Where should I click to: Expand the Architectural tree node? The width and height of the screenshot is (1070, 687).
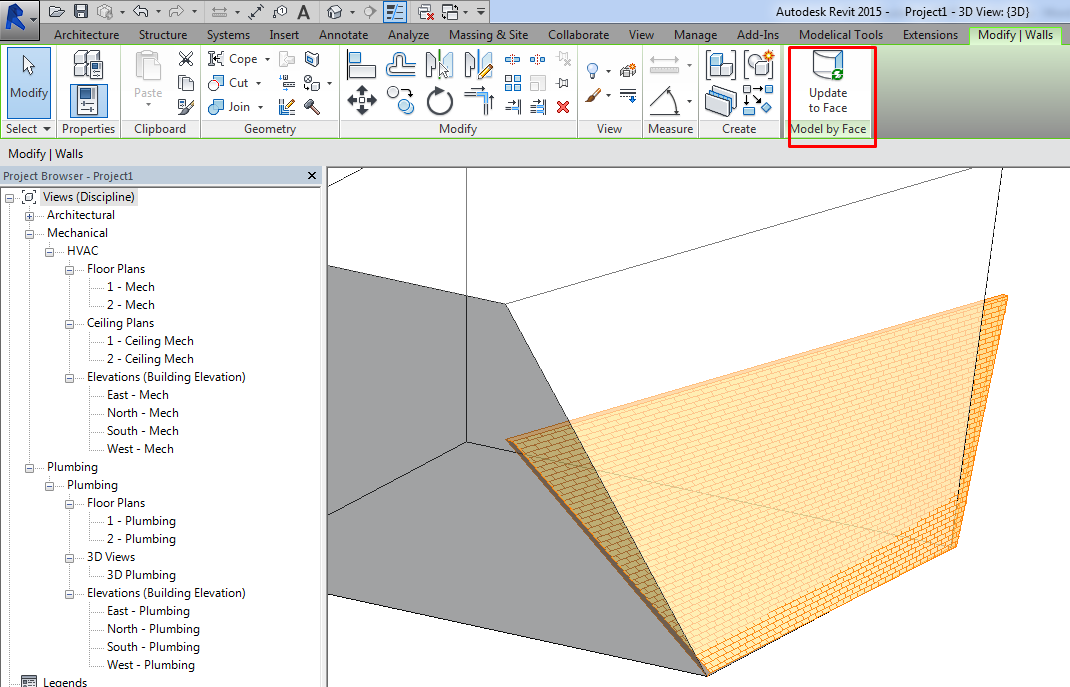click(x=30, y=215)
